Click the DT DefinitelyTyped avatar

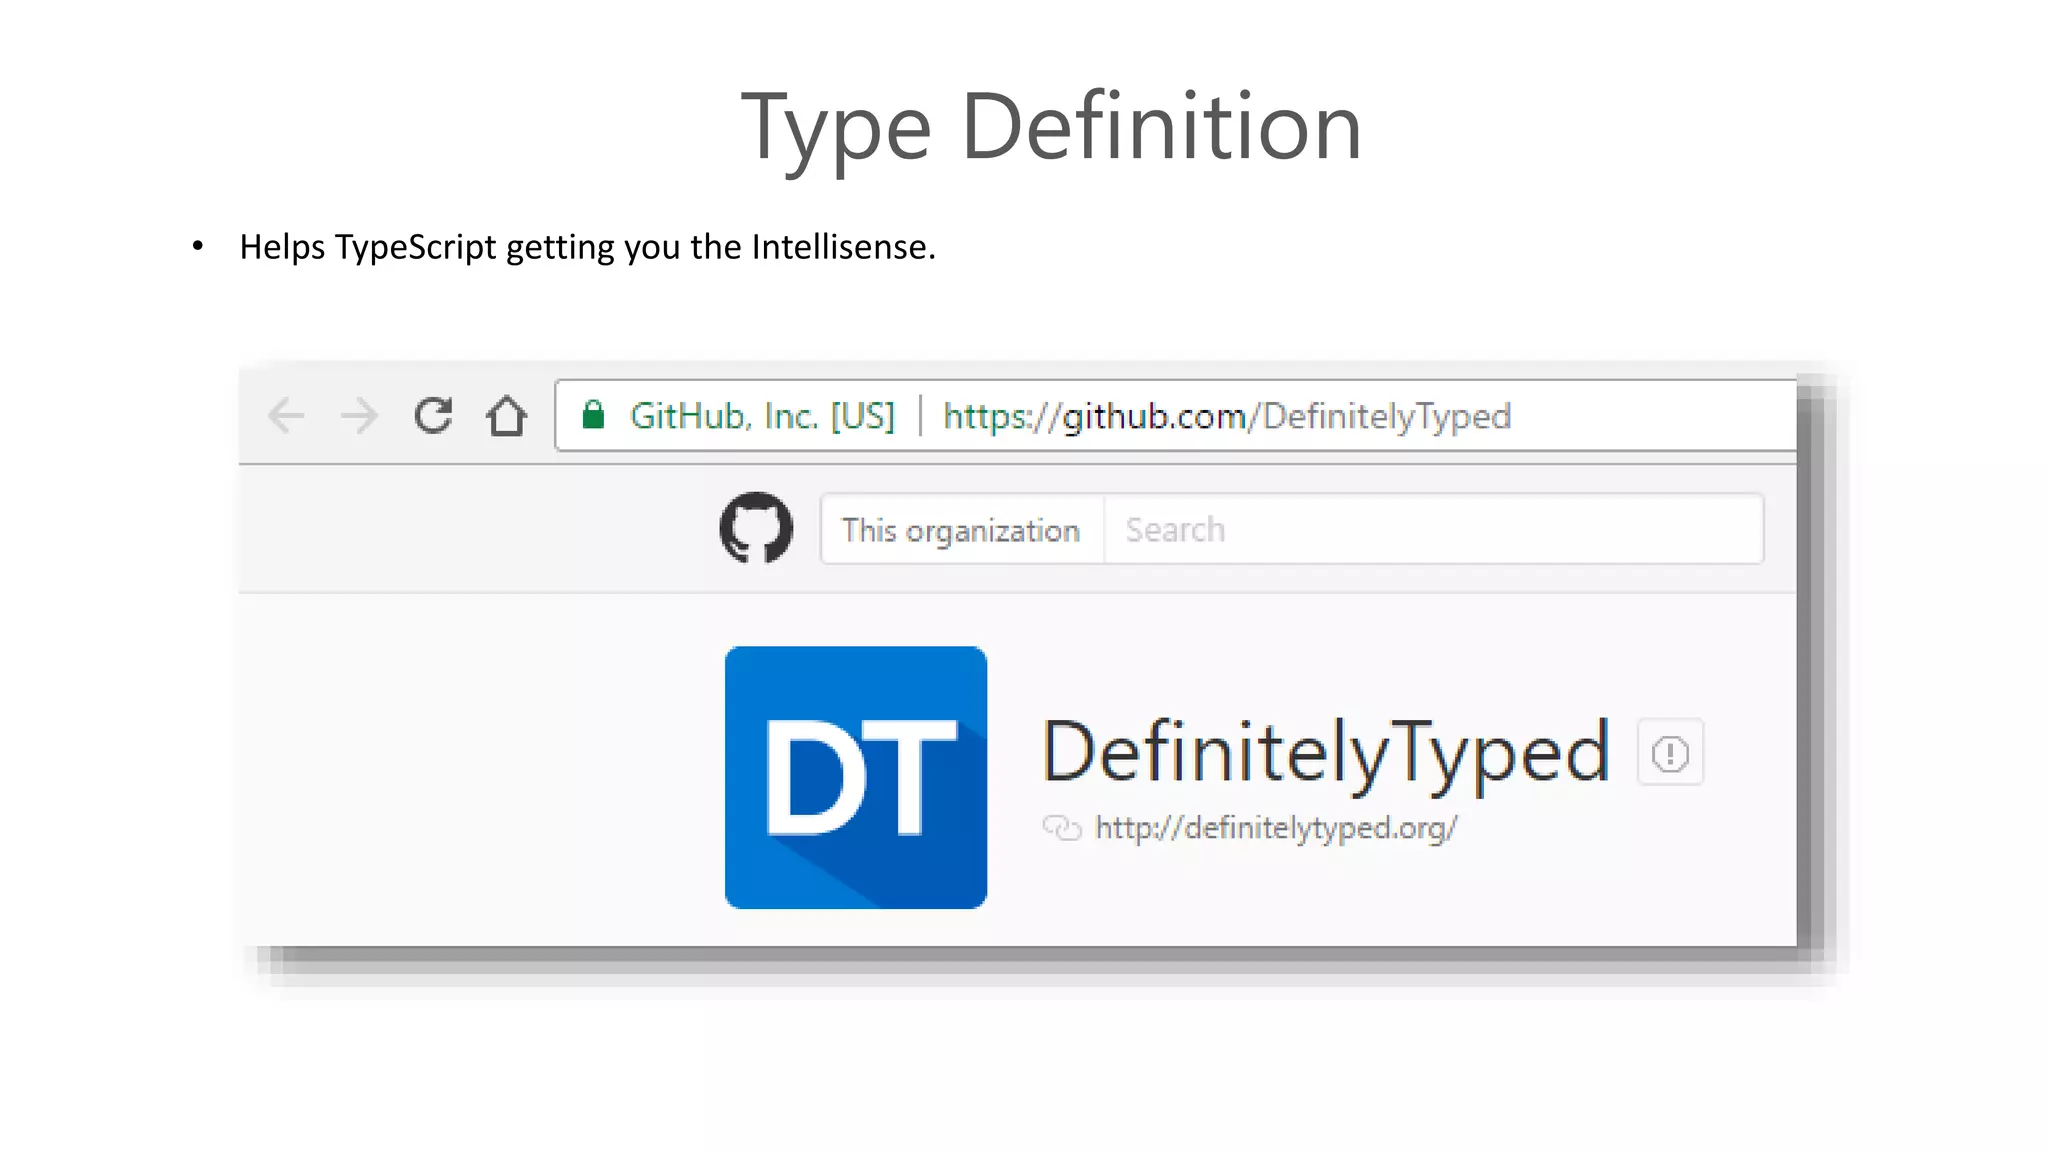point(856,777)
